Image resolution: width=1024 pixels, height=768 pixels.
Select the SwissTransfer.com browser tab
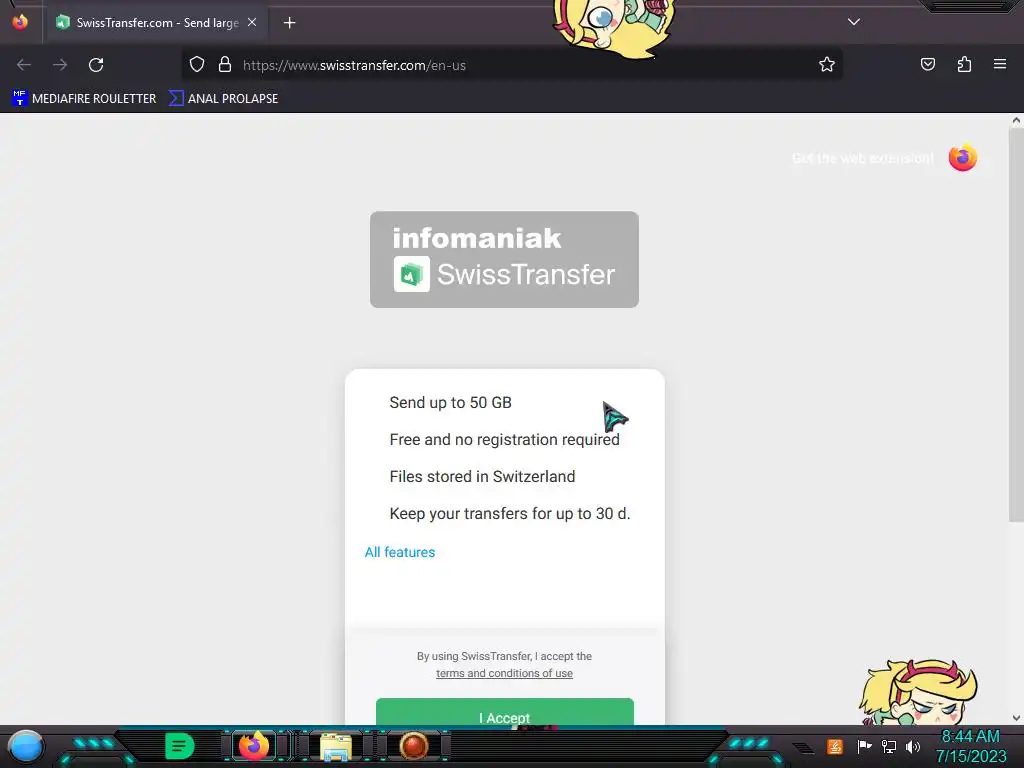(x=157, y=22)
